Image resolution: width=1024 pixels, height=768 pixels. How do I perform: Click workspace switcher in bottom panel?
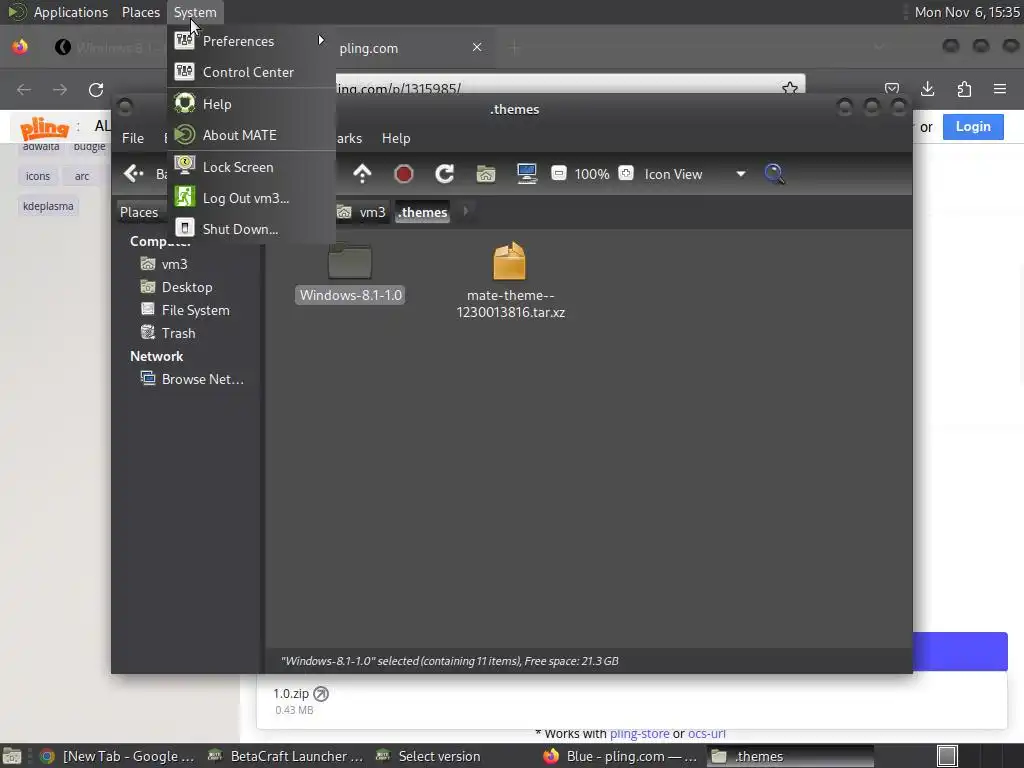tap(947, 756)
